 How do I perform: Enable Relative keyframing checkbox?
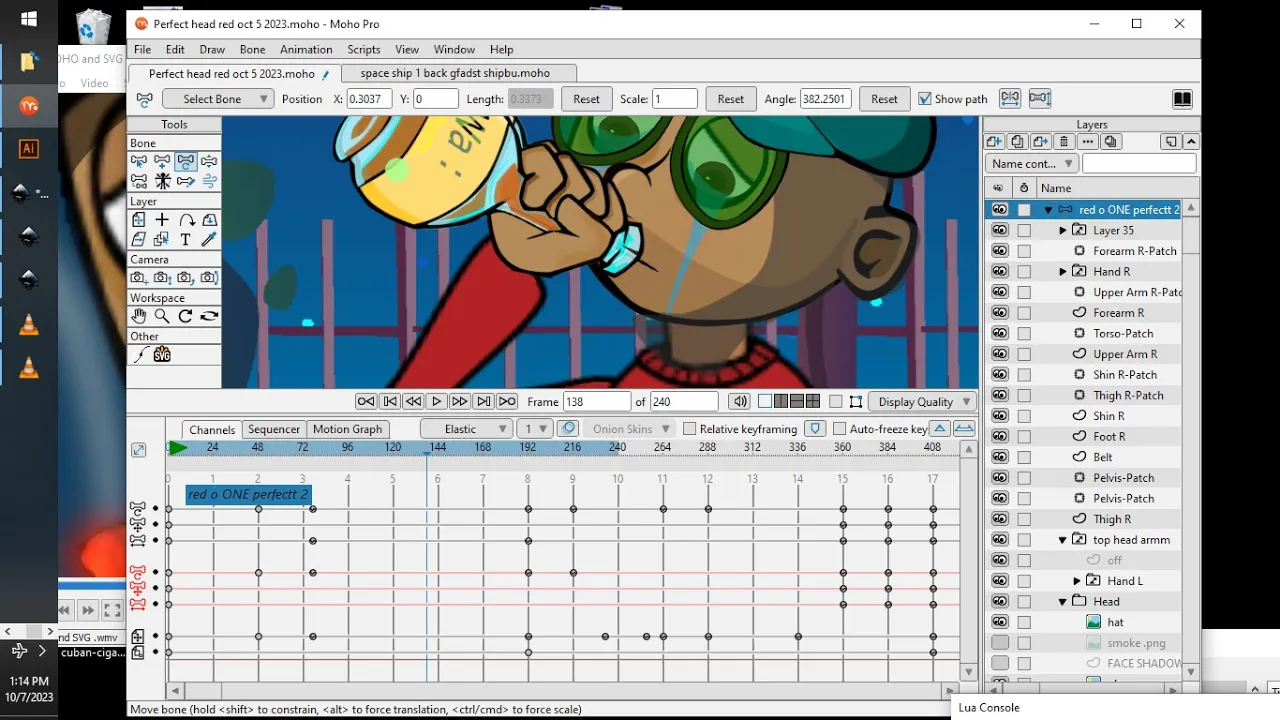pyautogui.click(x=689, y=429)
